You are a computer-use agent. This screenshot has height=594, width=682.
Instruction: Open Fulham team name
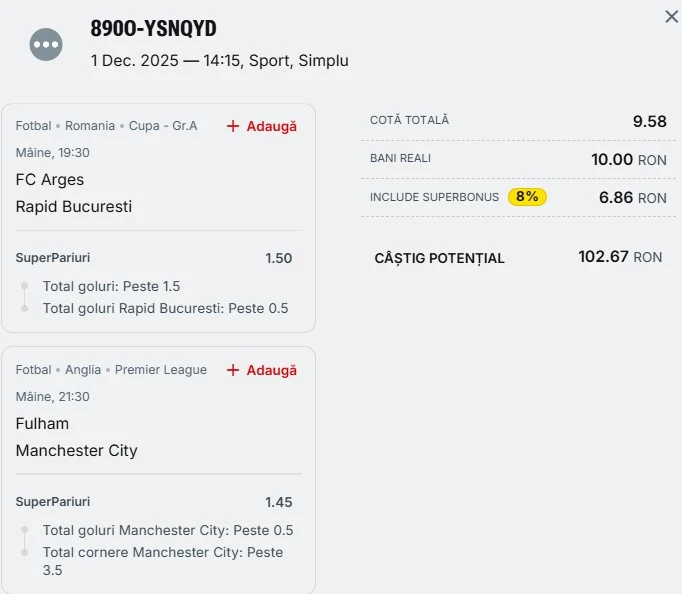42,423
